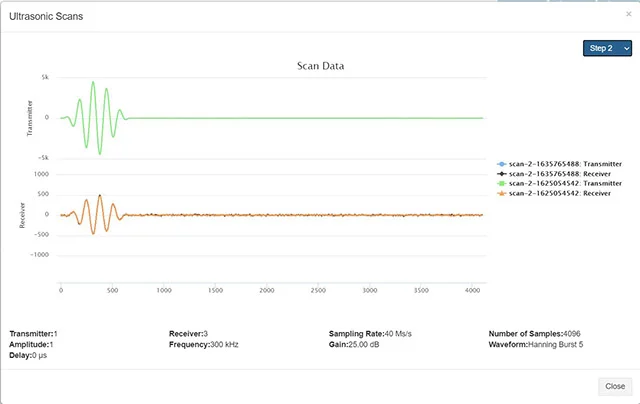Click the Scan Data chart title

(x=320, y=66)
